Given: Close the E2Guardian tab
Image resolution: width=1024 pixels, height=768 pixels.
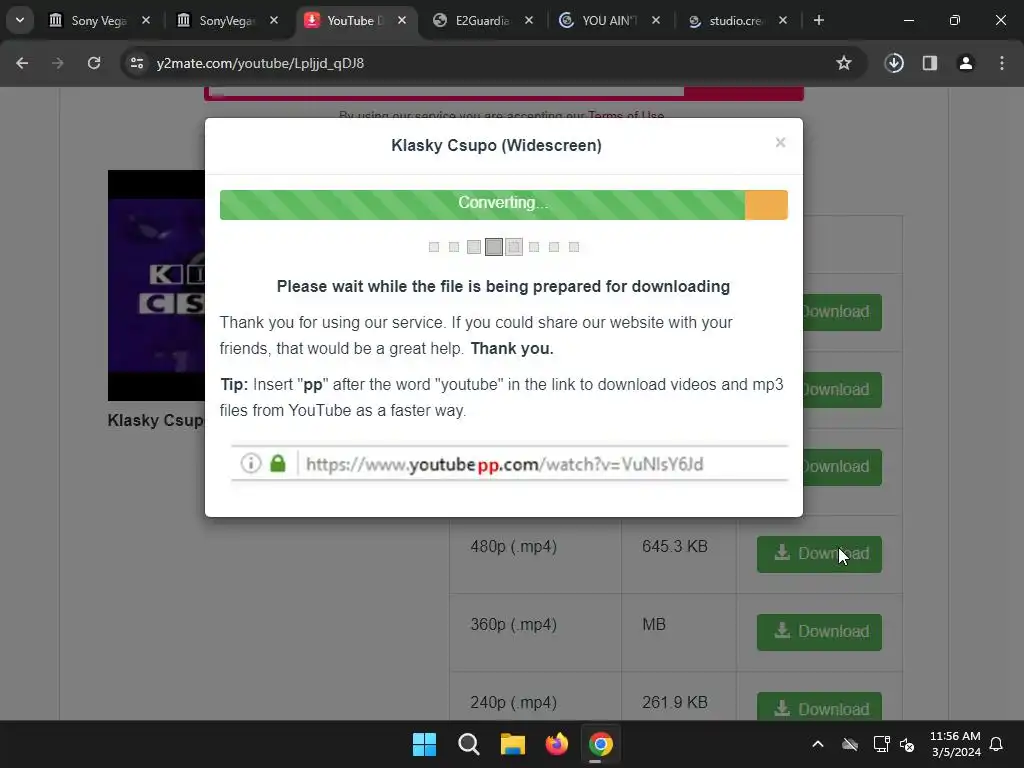Looking at the screenshot, I should pos(529,20).
